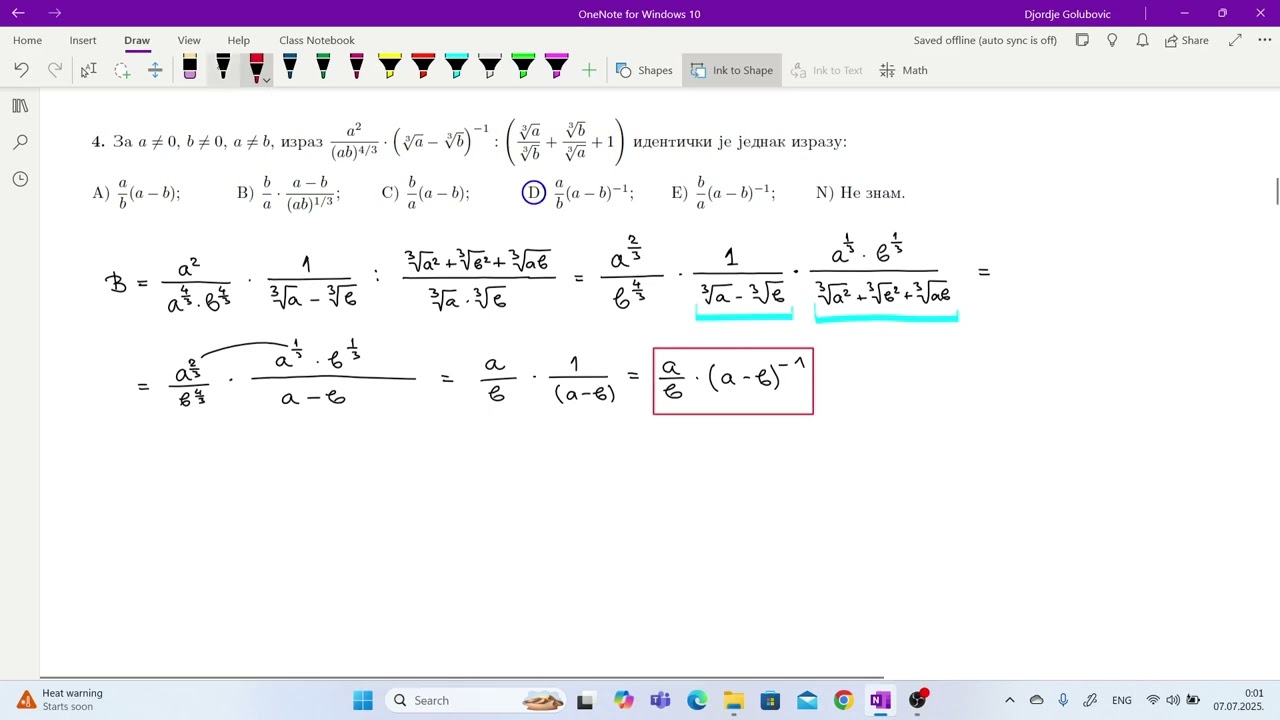Pick the Eraser tool
The width and height of the screenshot is (1280, 720).
190,68
